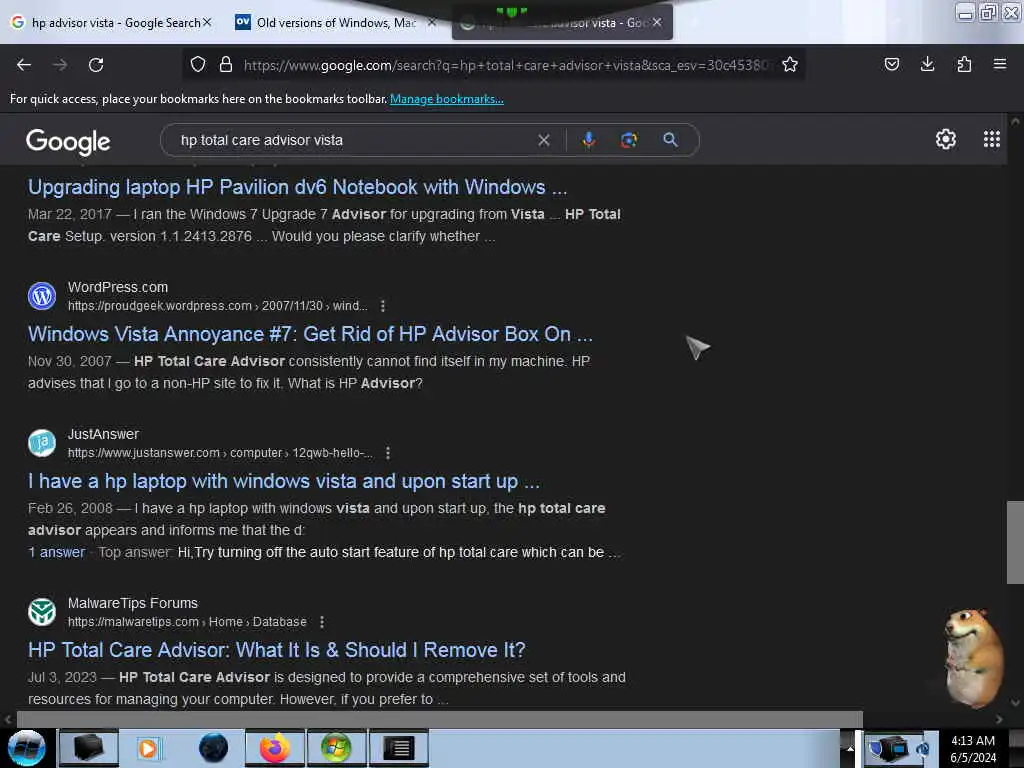Click the vertical scrollbar thumb

coord(1015,542)
